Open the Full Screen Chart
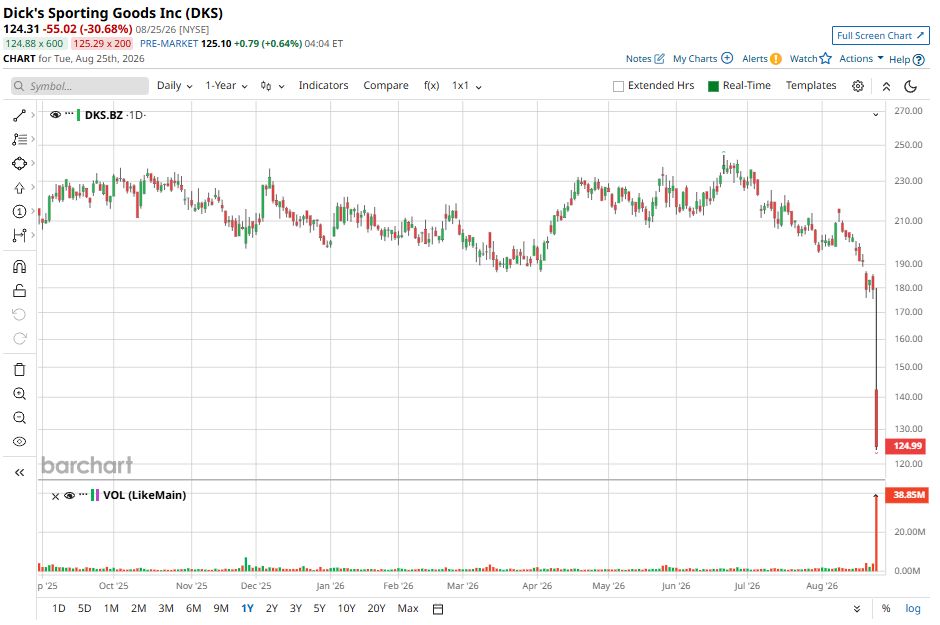The image size is (940, 625). click(880, 35)
